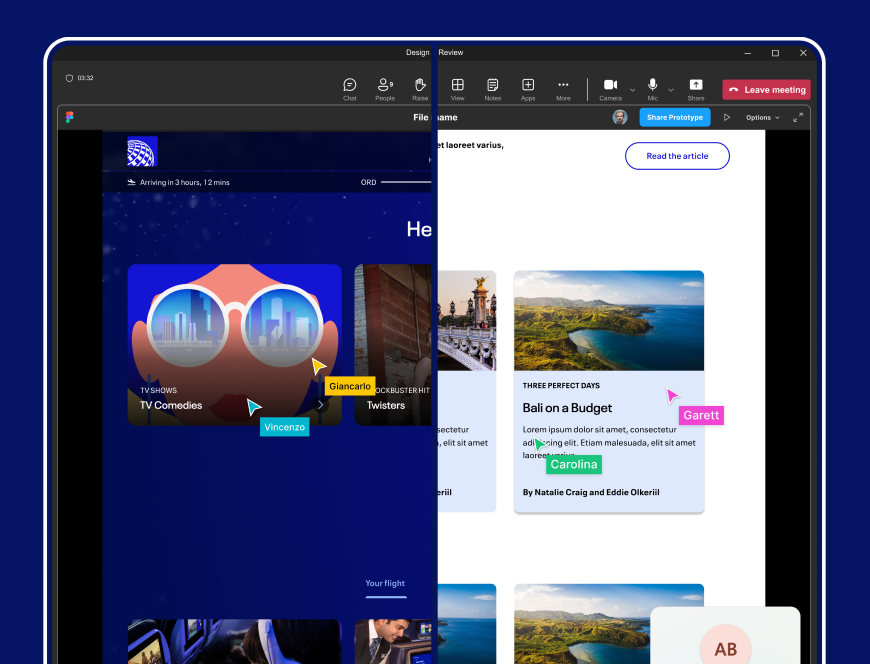Open meeting Notes

[492, 88]
